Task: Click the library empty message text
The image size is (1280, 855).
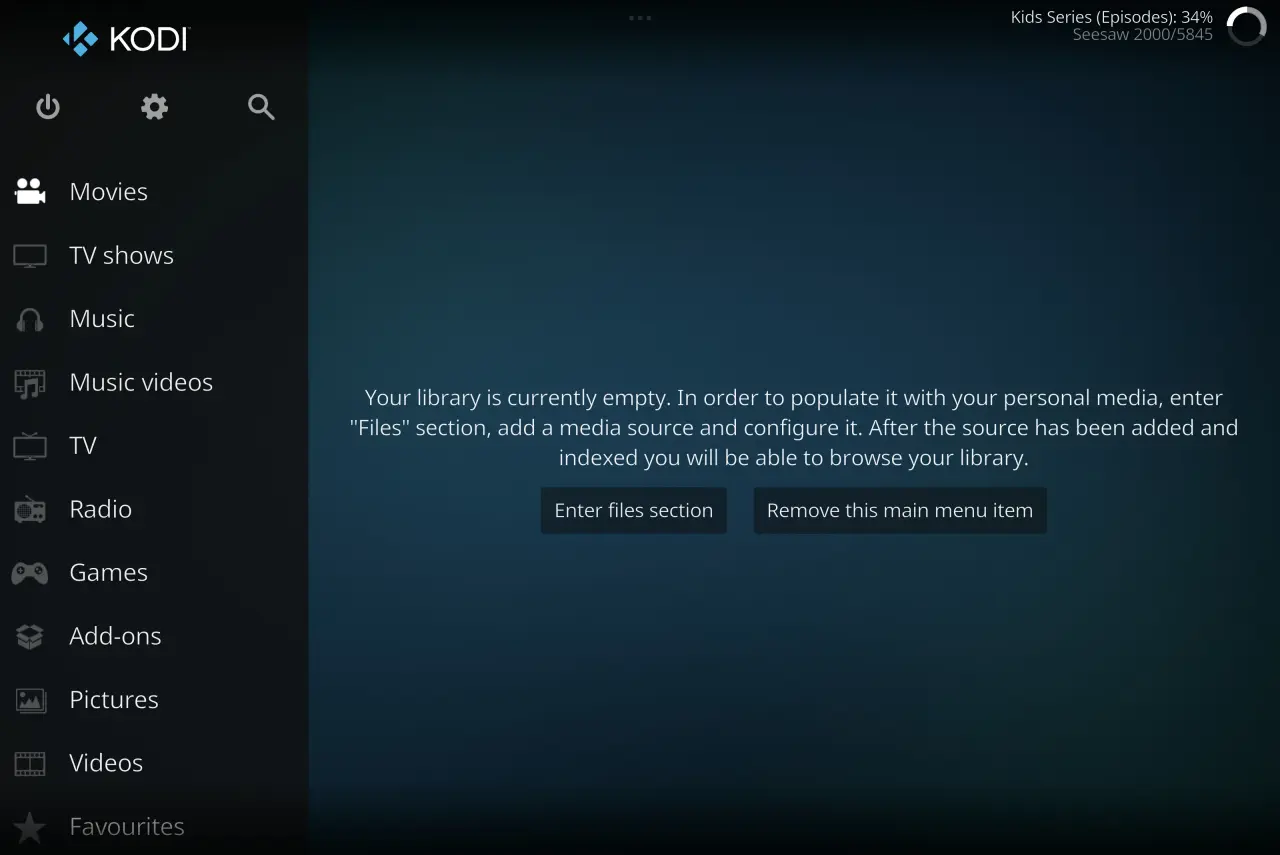Action: tap(794, 428)
